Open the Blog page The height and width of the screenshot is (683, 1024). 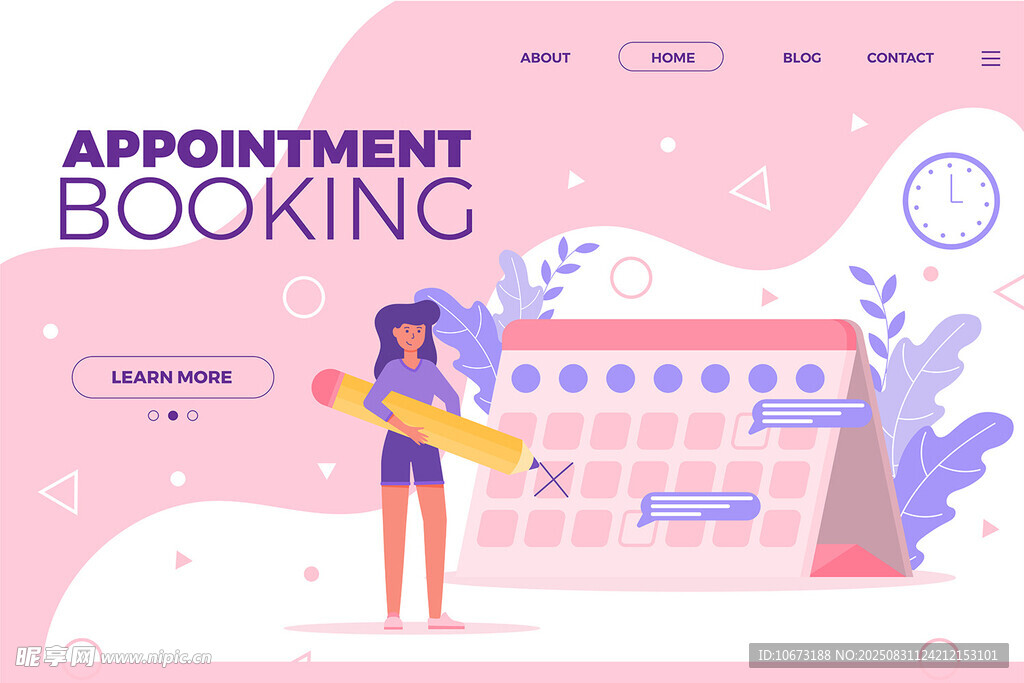pyautogui.click(x=802, y=57)
